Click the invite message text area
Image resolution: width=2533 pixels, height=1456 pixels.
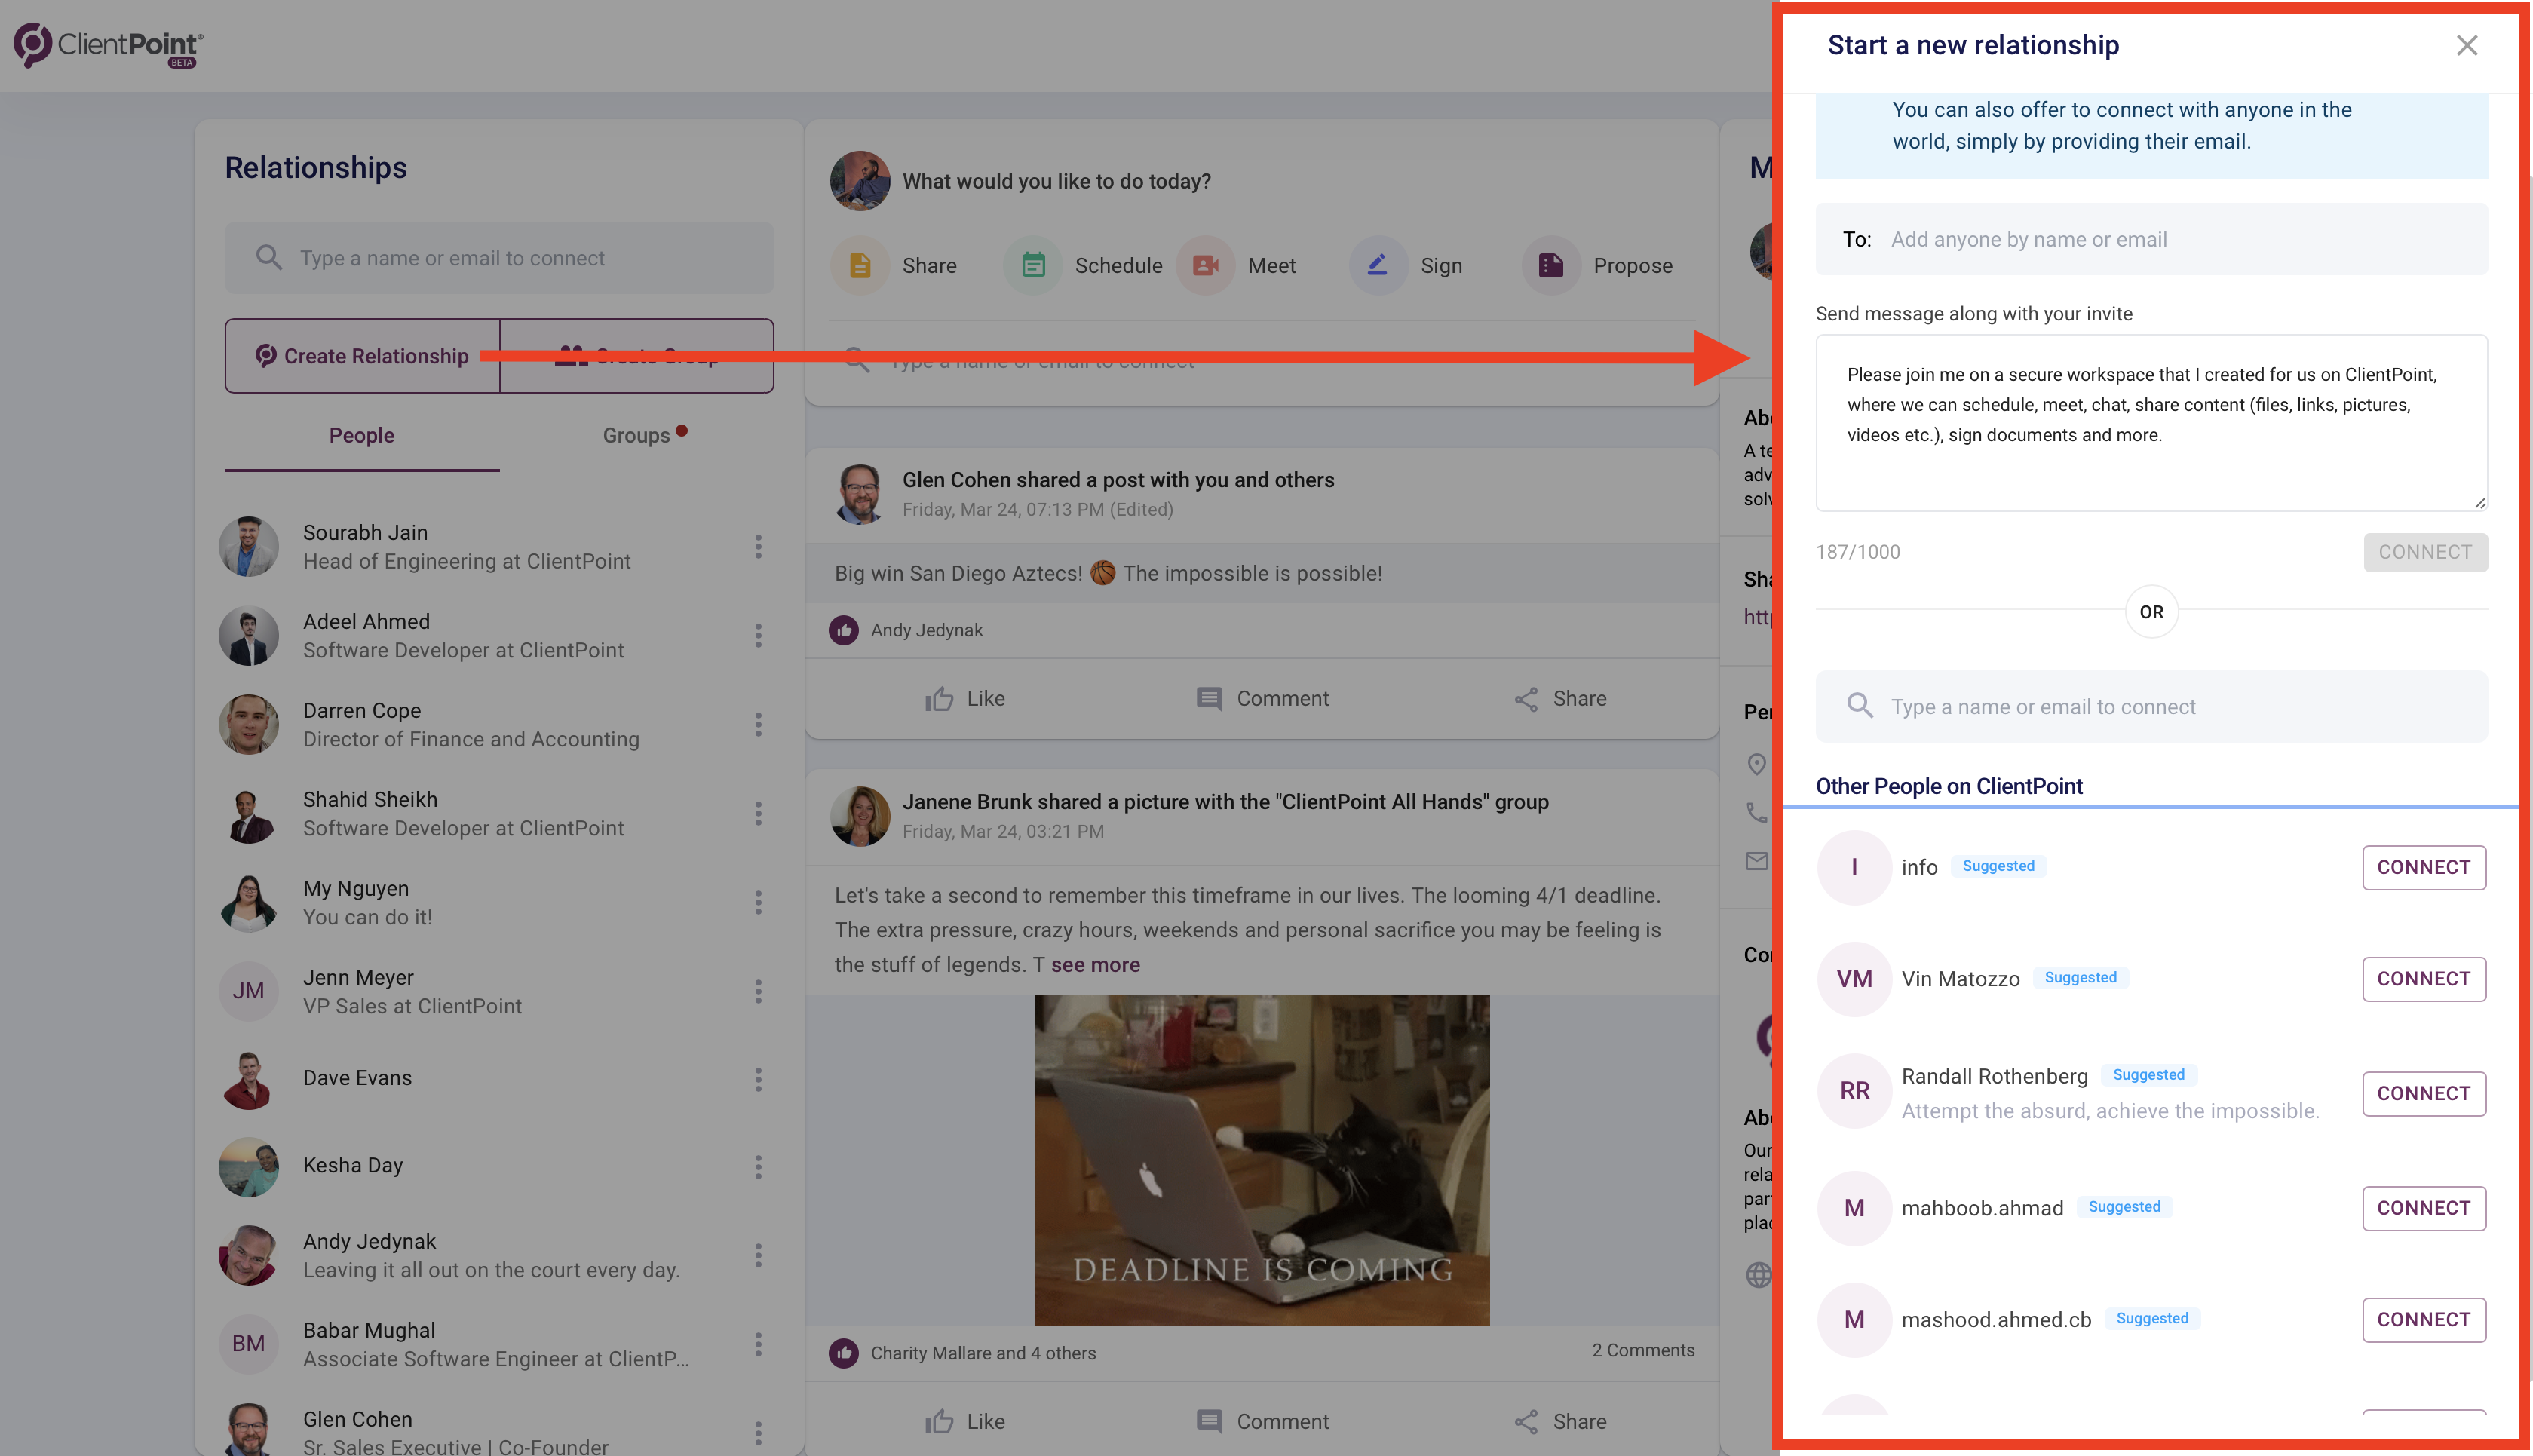pos(2151,423)
